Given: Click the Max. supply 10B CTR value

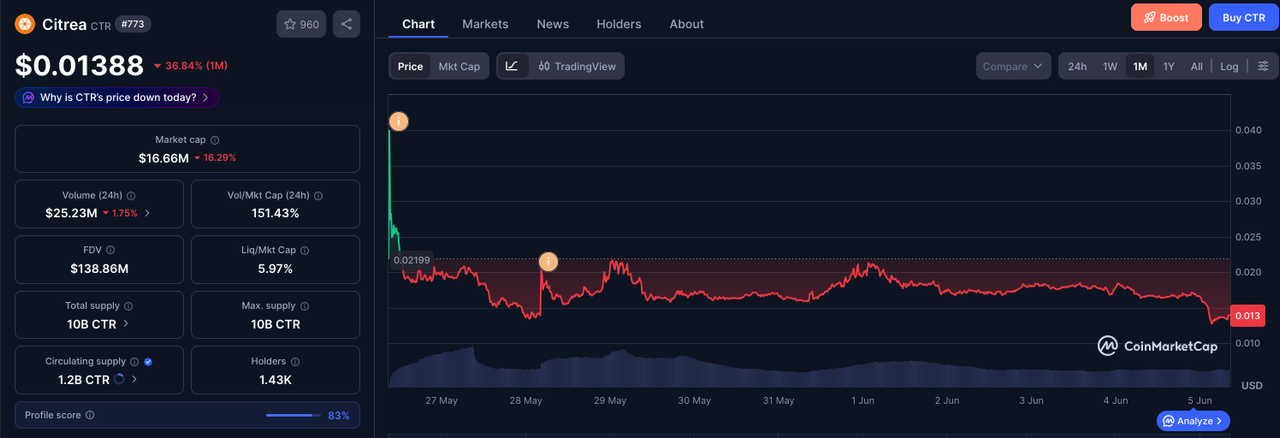Looking at the screenshot, I should (275, 324).
